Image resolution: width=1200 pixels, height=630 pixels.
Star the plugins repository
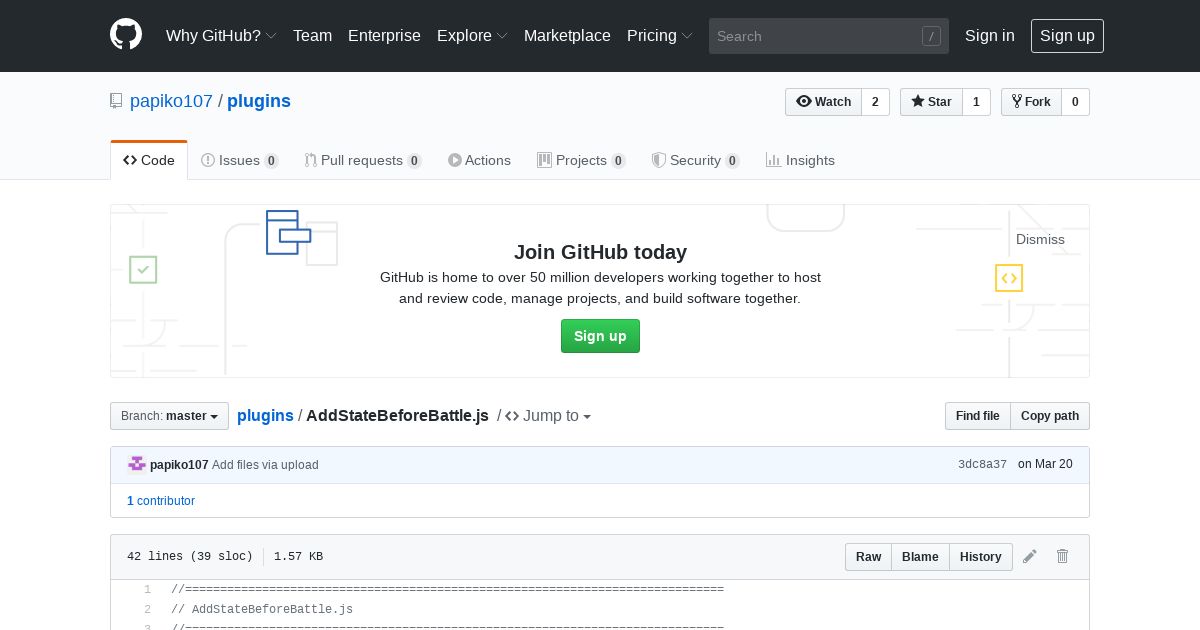click(x=931, y=102)
